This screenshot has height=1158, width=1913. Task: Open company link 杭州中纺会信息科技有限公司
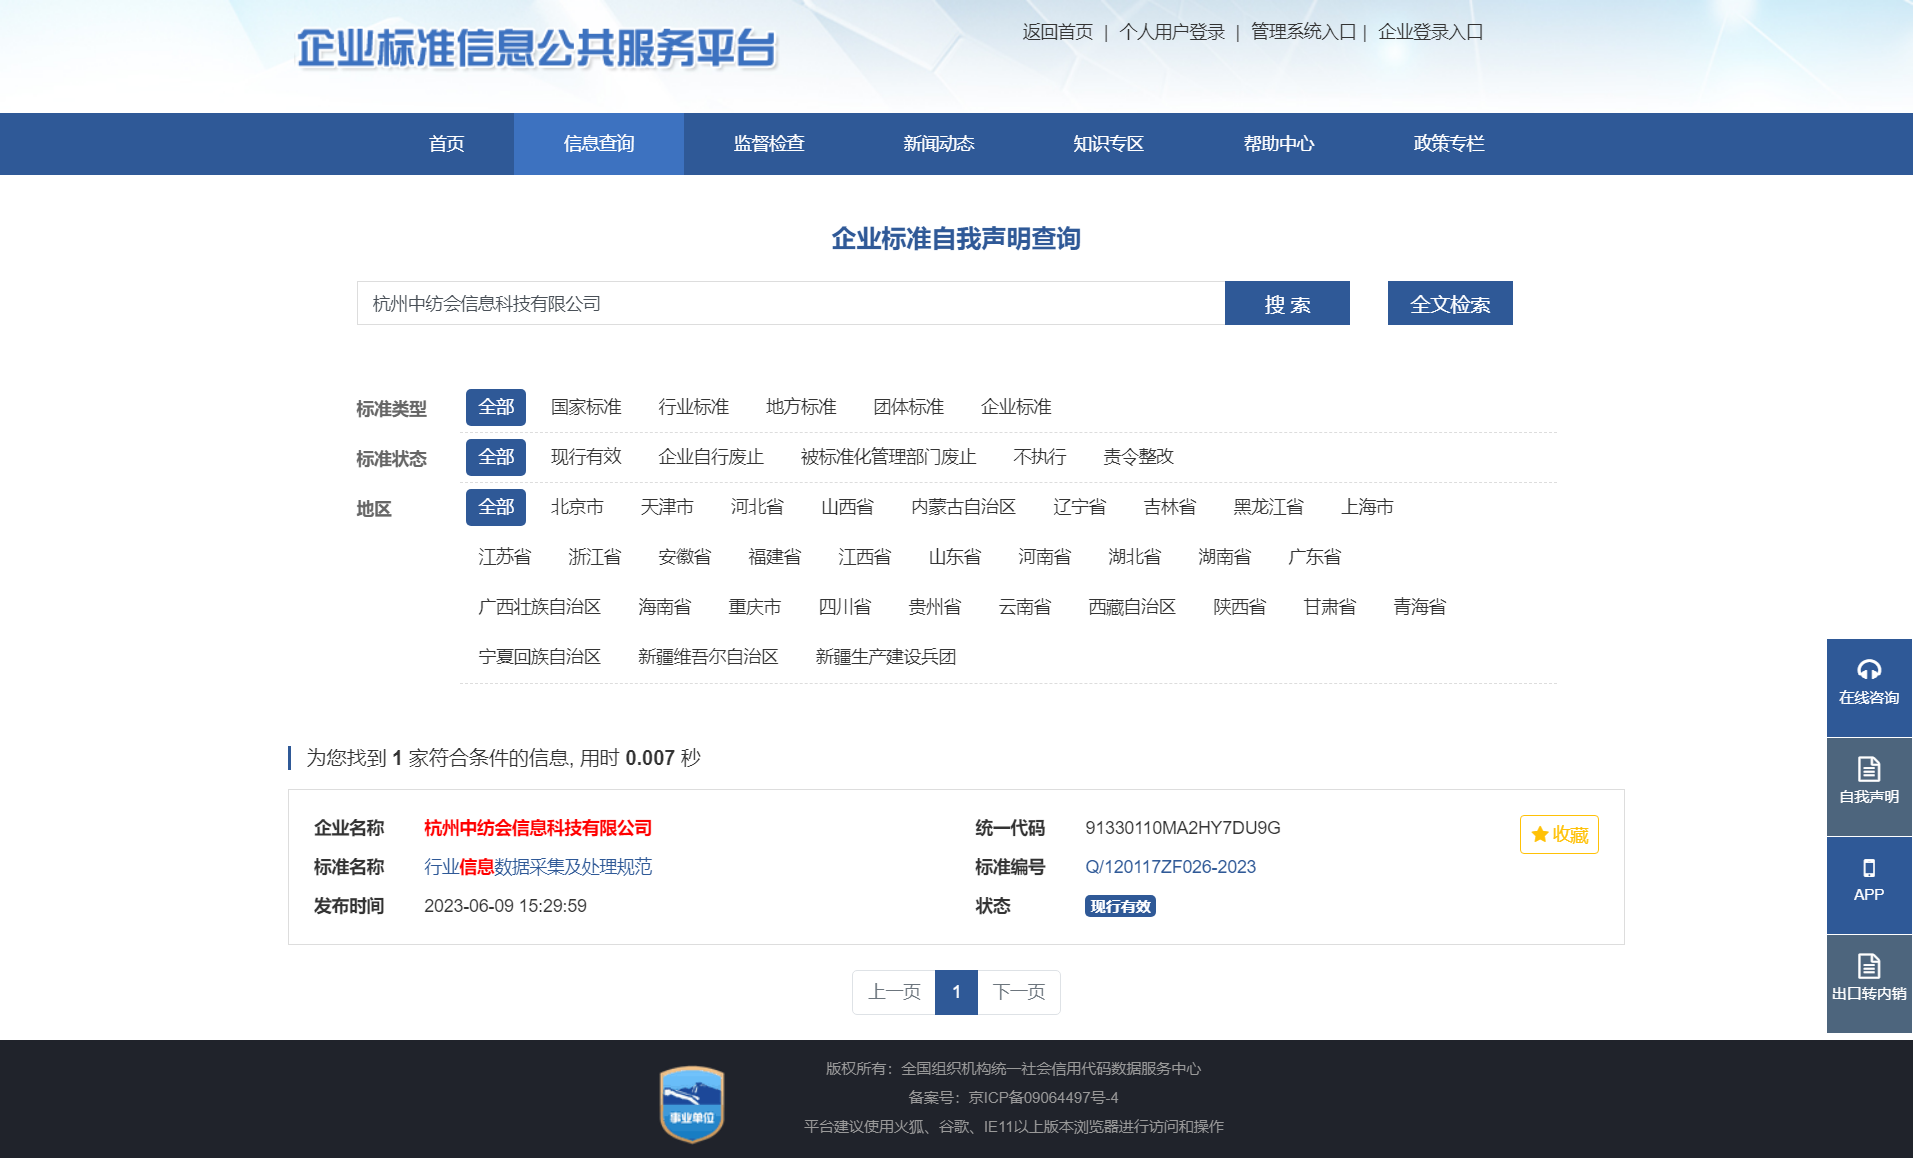click(538, 828)
